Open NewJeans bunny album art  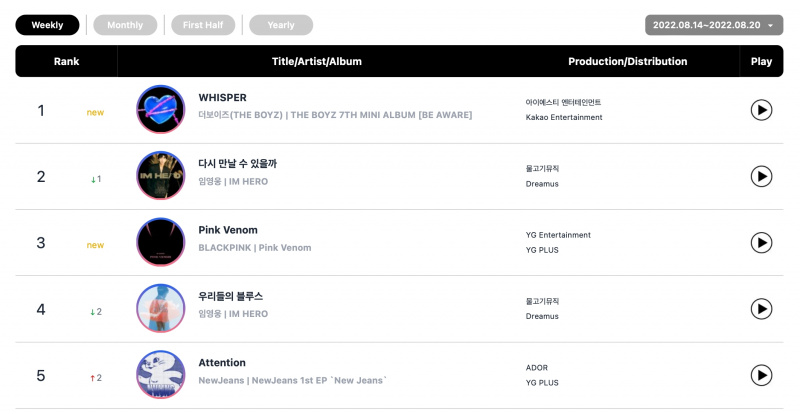161,375
